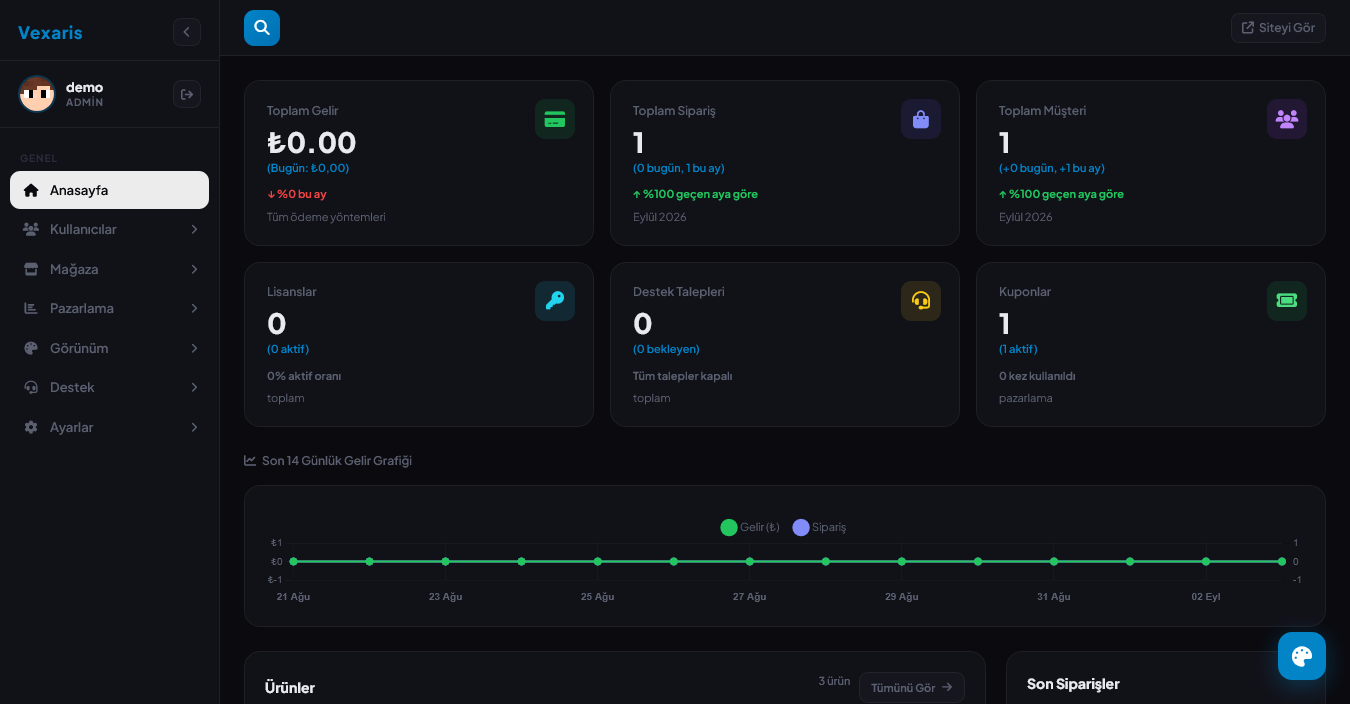Image resolution: width=1350 pixels, height=704 pixels.
Task: Collapse the sidebar with the arrow button
Action: tap(187, 32)
